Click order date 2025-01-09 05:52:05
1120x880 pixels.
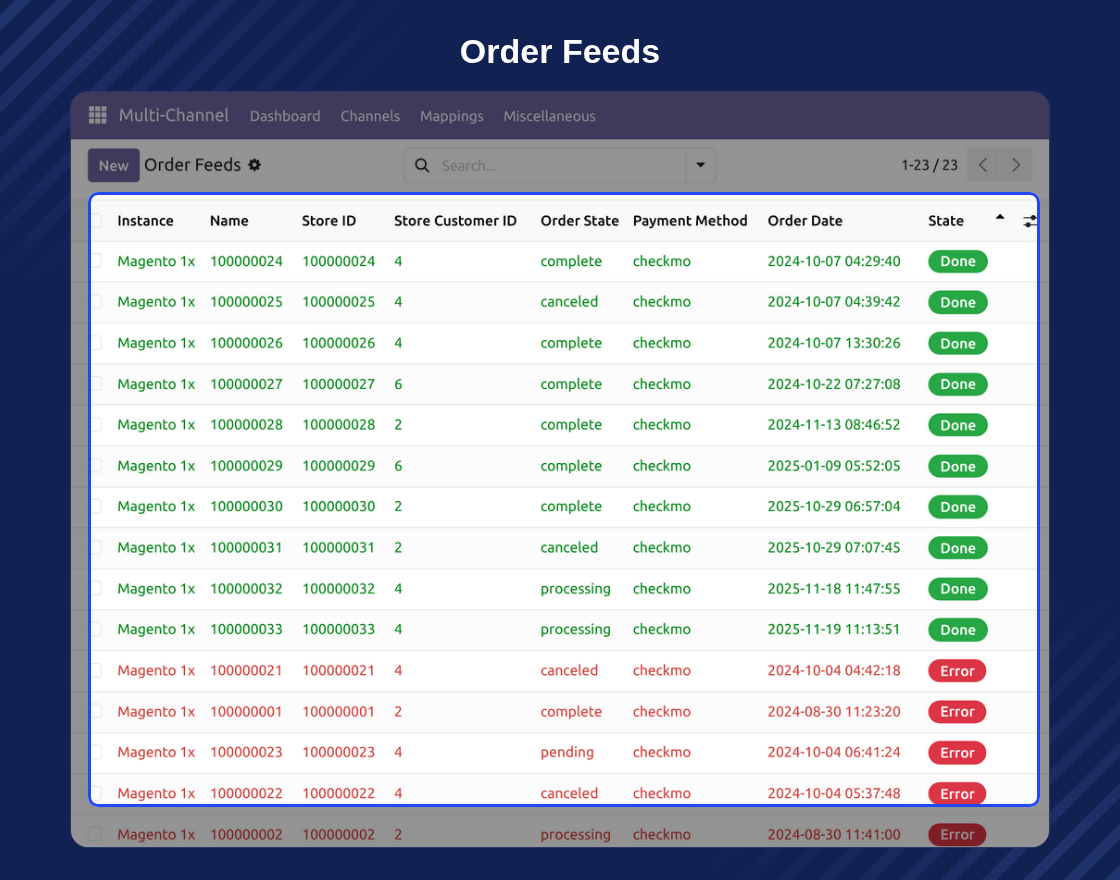(x=834, y=466)
